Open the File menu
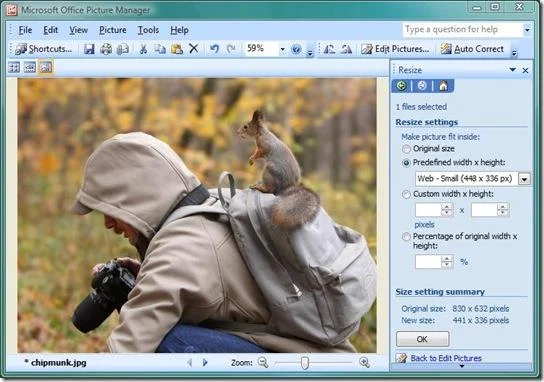The height and width of the screenshot is (382, 544). click(x=25, y=31)
